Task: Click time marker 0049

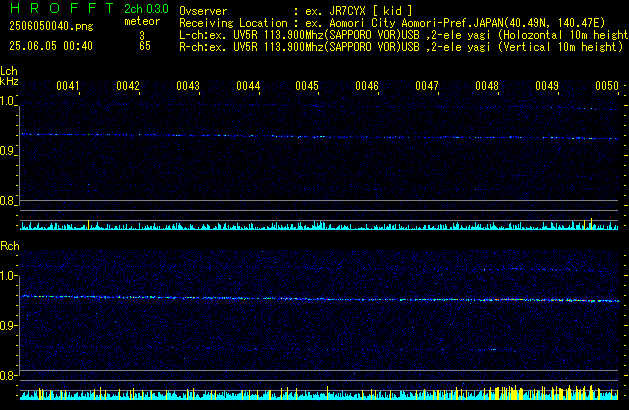Action: [547, 86]
